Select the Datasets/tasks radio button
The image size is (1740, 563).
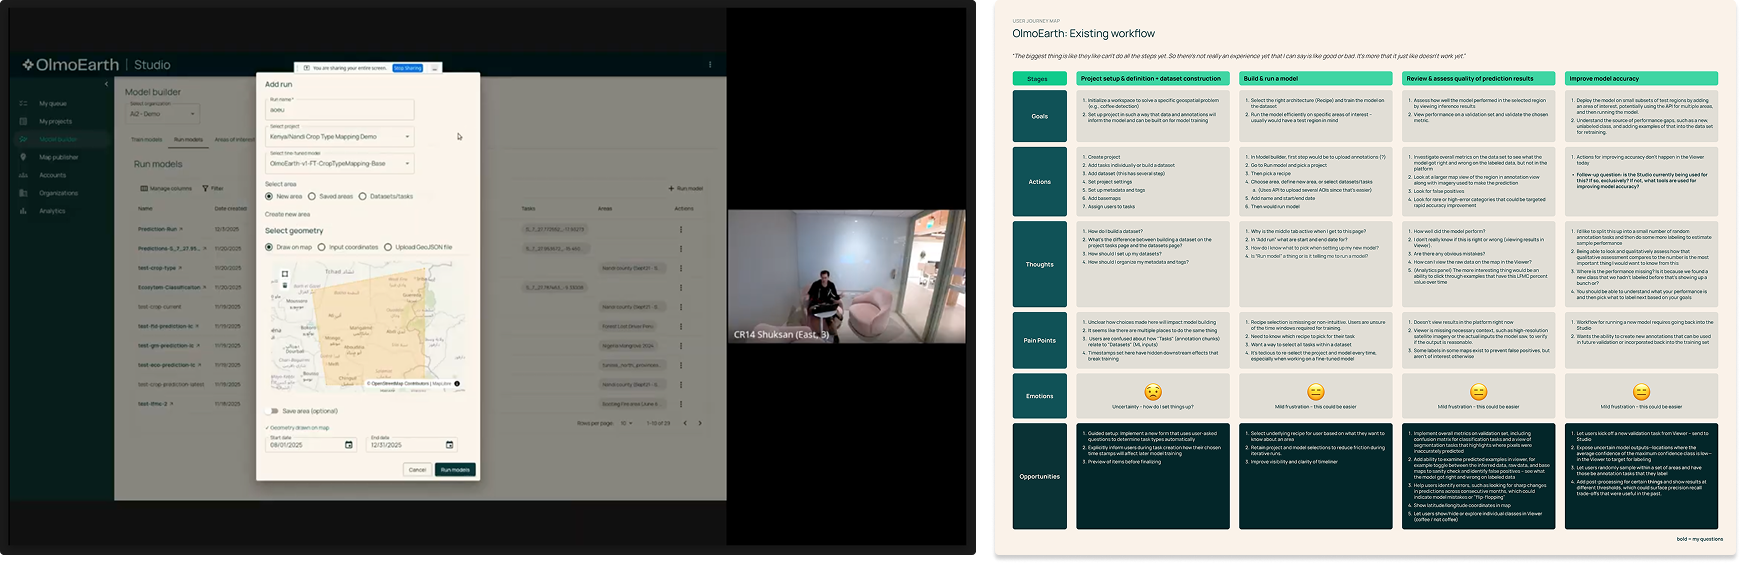(x=362, y=196)
